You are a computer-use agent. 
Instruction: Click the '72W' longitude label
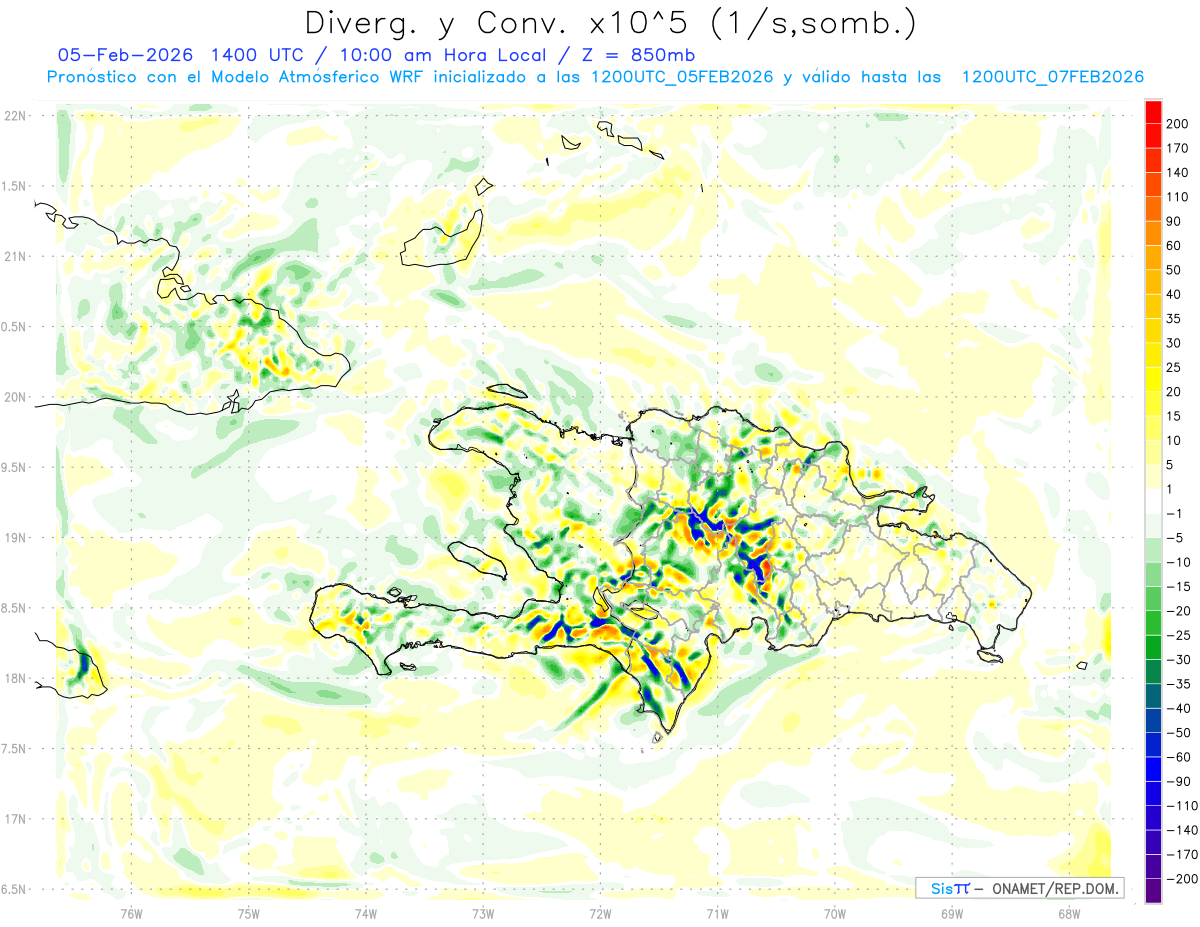601,913
